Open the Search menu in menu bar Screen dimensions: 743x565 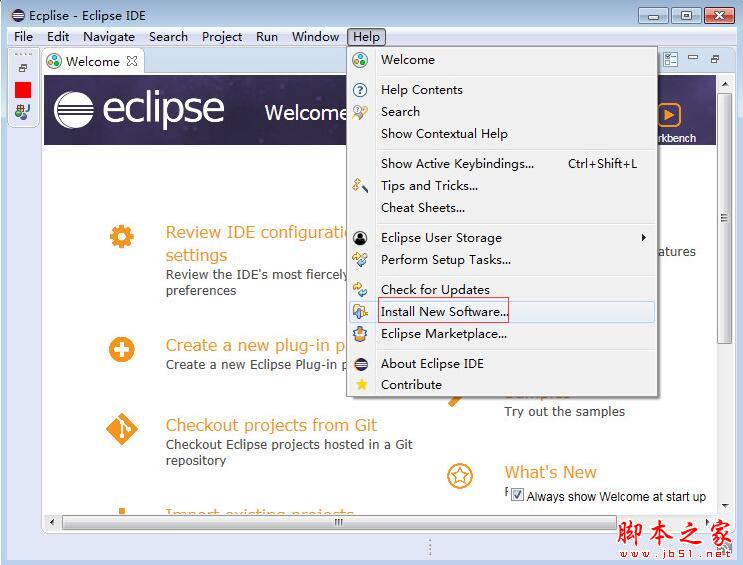point(168,36)
